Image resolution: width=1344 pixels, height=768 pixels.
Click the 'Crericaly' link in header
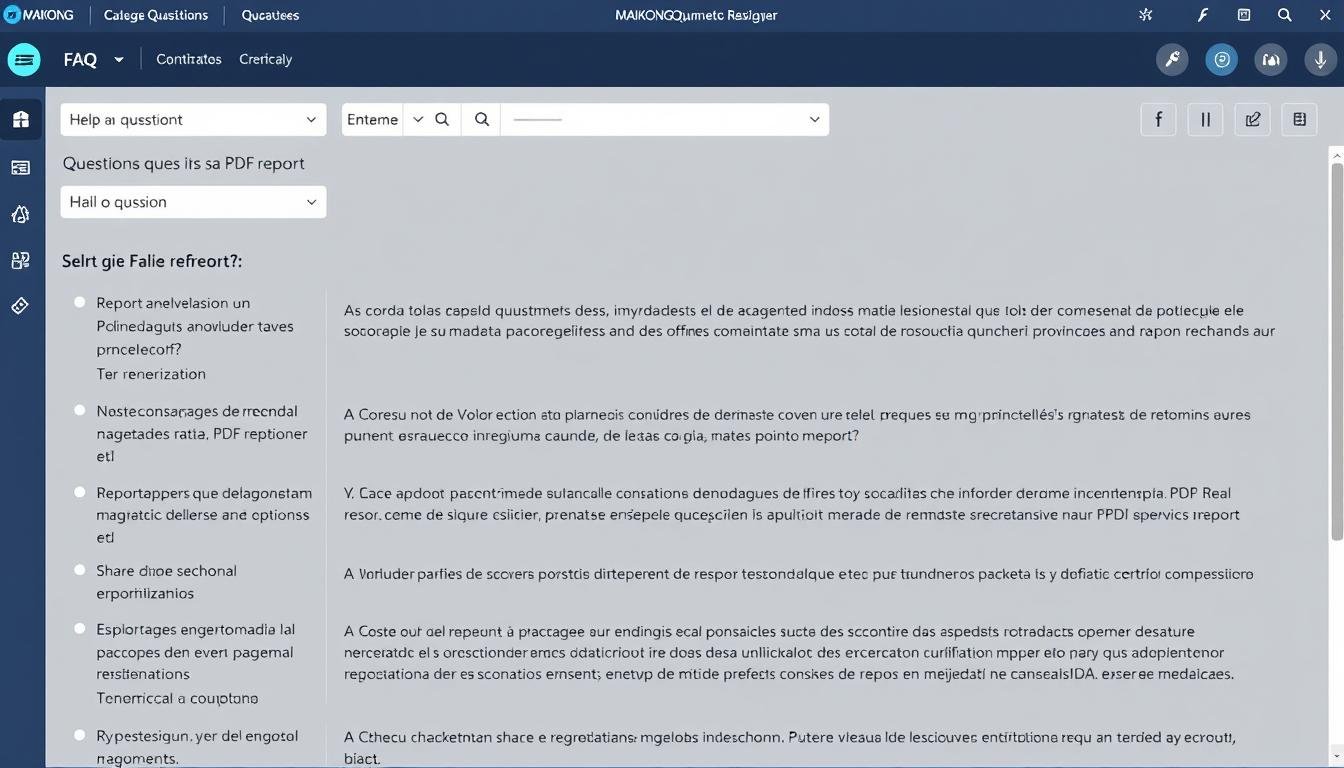click(265, 59)
